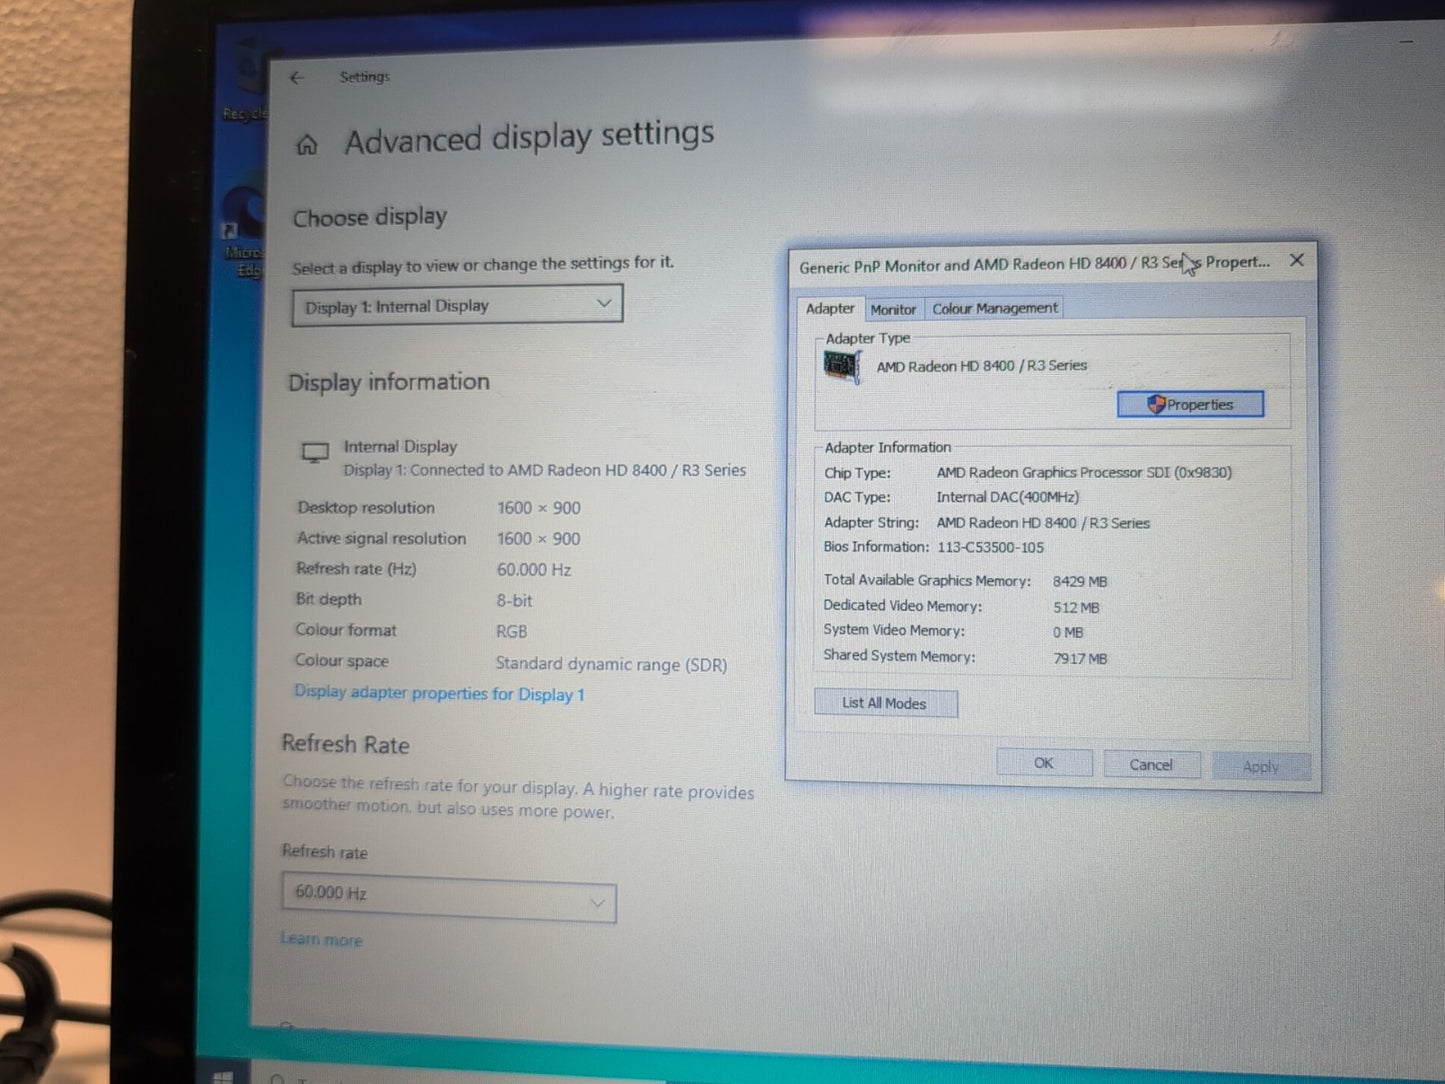The height and width of the screenshot is (1084, 1445).
Task: Click the dialog title bar Generic PnP Monitor
Action: coord(1035,265)
